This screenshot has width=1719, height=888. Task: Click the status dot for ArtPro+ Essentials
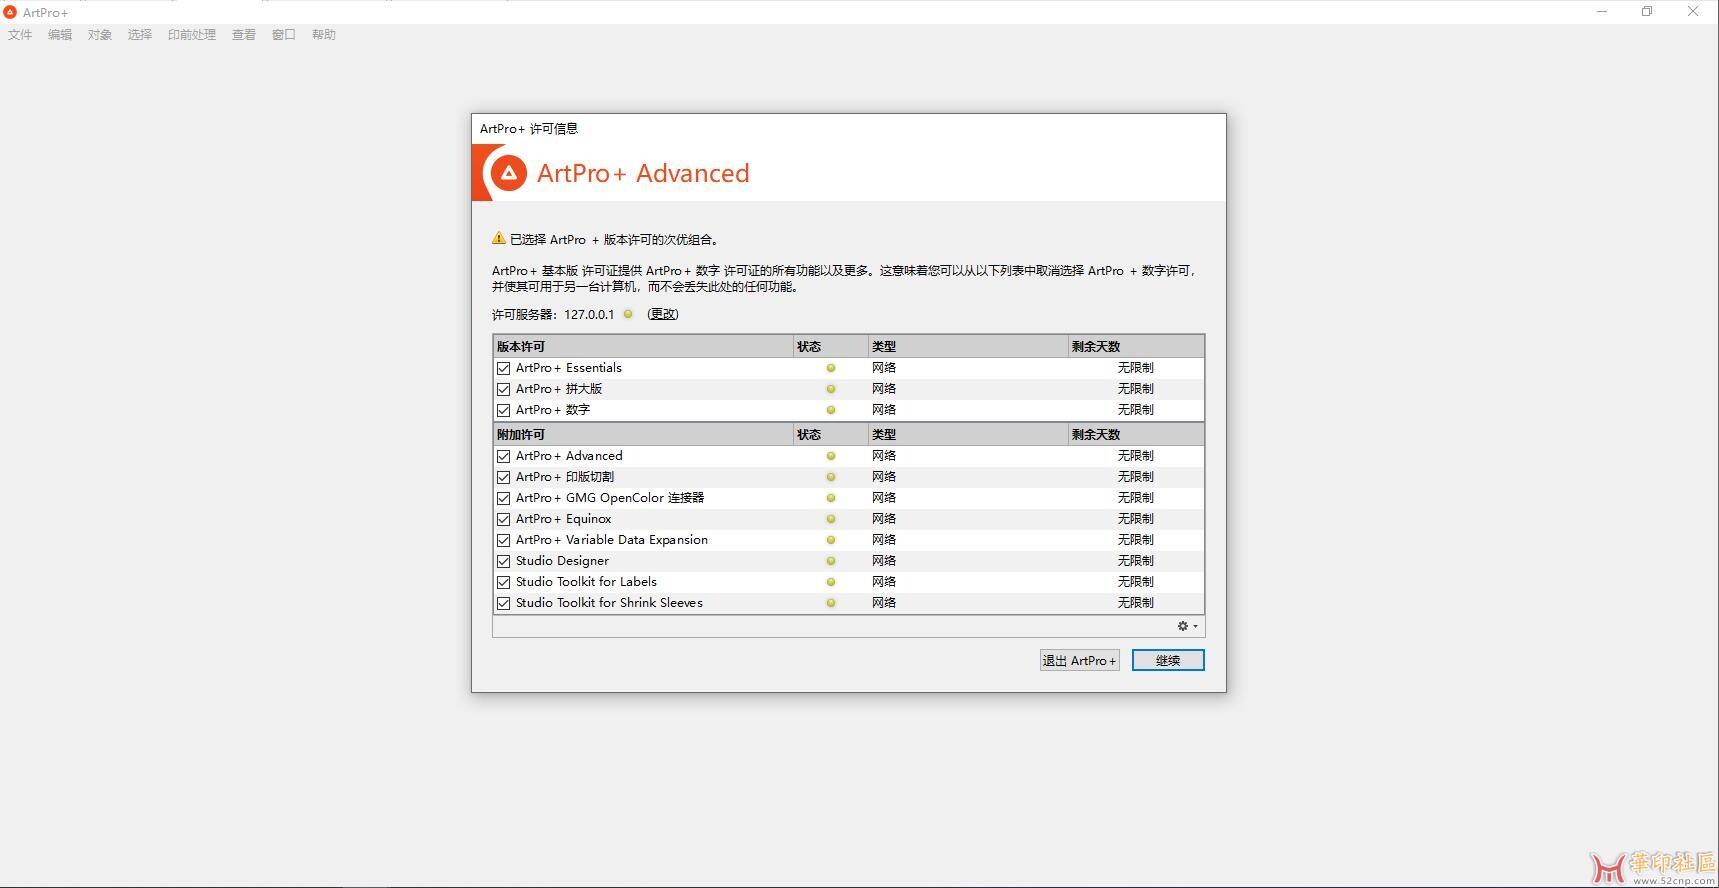click(831, 368)
